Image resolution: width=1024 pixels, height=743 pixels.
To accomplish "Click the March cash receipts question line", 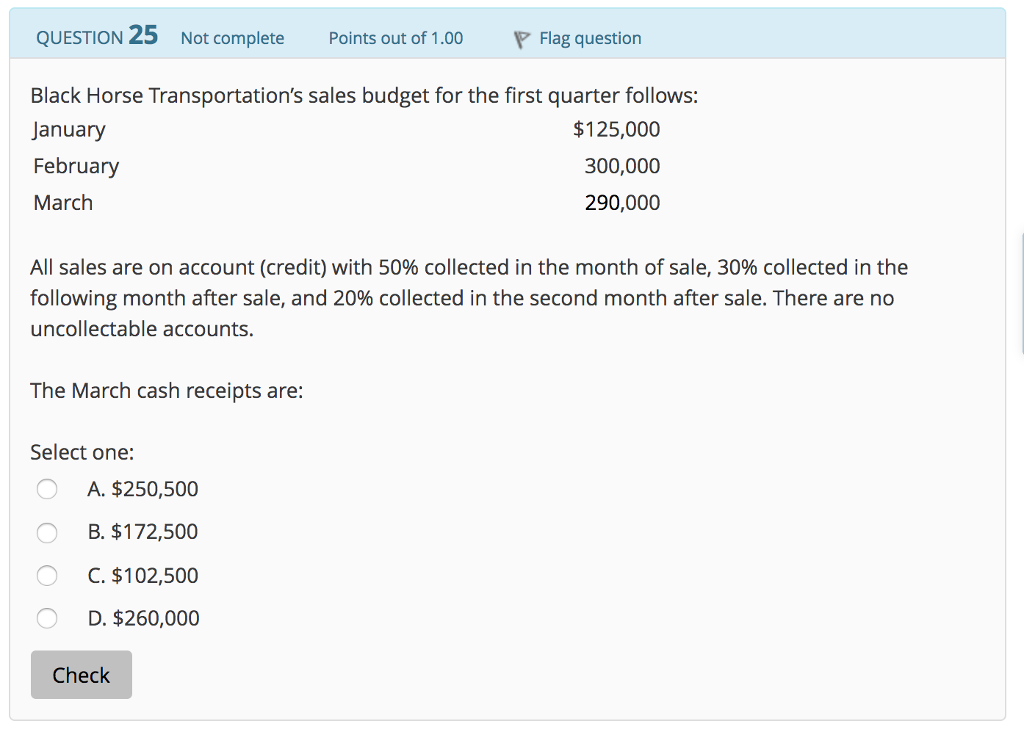I will [166, 390].
